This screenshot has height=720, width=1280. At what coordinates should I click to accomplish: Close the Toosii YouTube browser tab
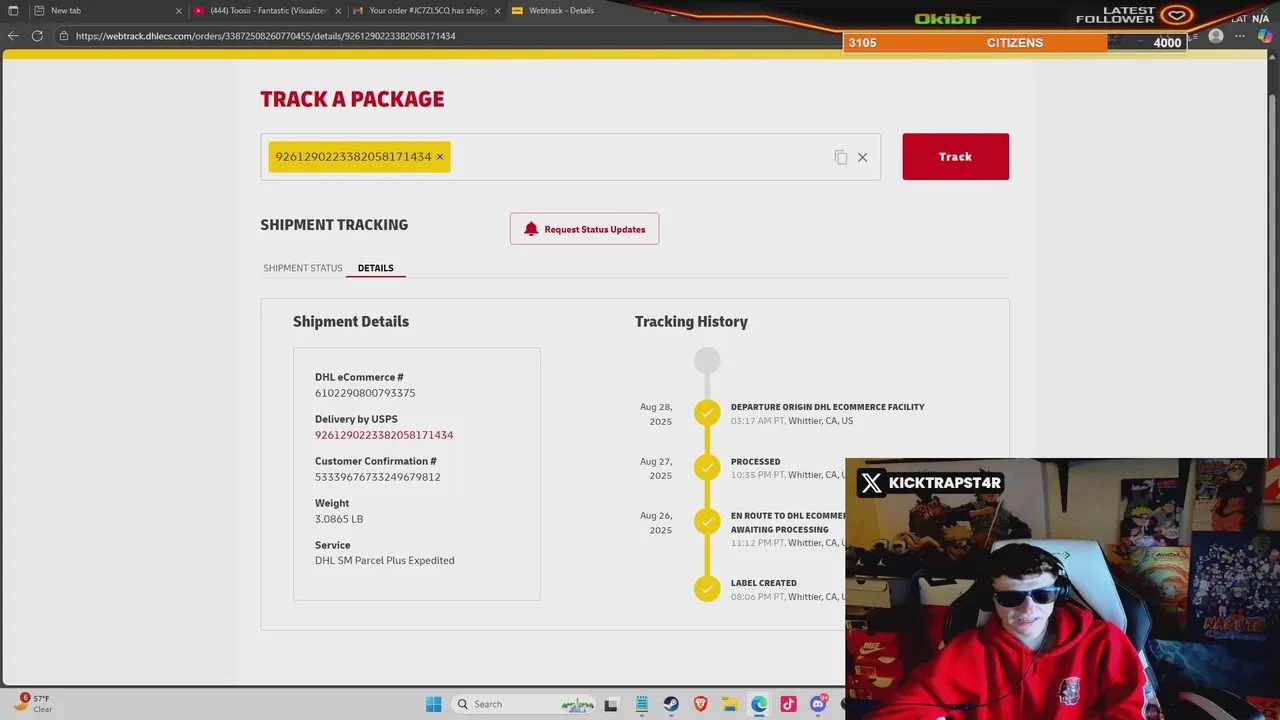point(338,11)
